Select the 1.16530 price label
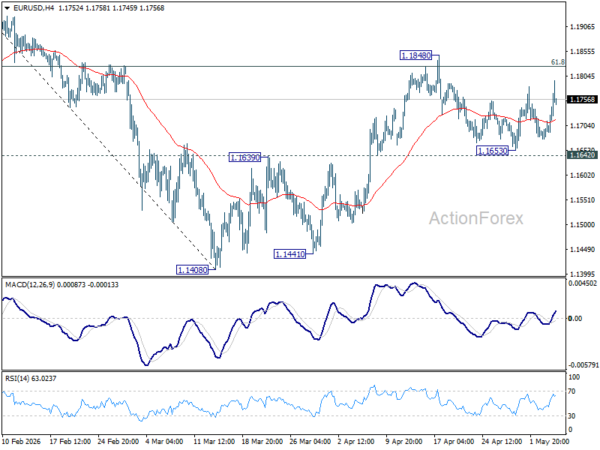Viewport: 600px width, 450px height. (492, 151)
